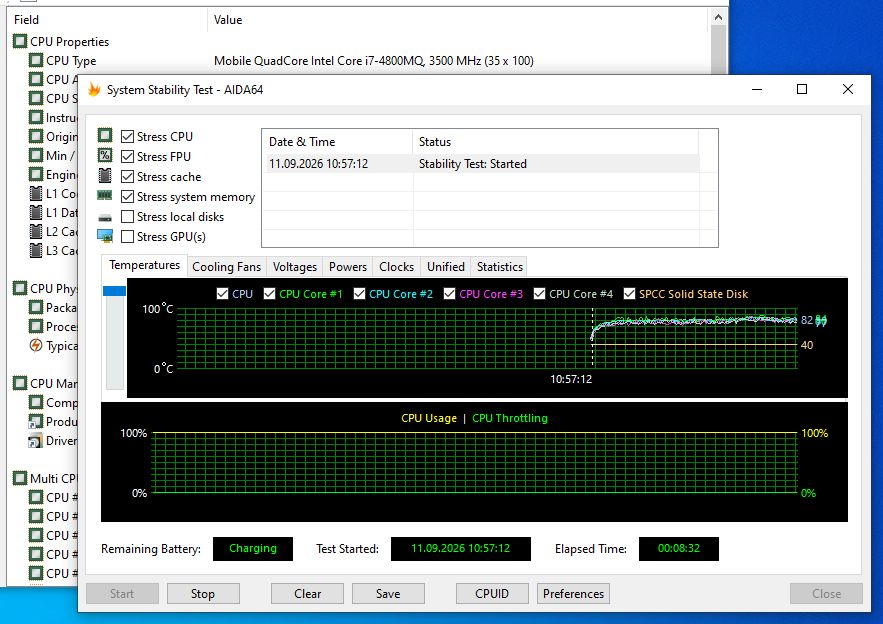Click the system memory RAM stick icon
This screenshot has height=624, width=883.
click(x=105, y=195)
